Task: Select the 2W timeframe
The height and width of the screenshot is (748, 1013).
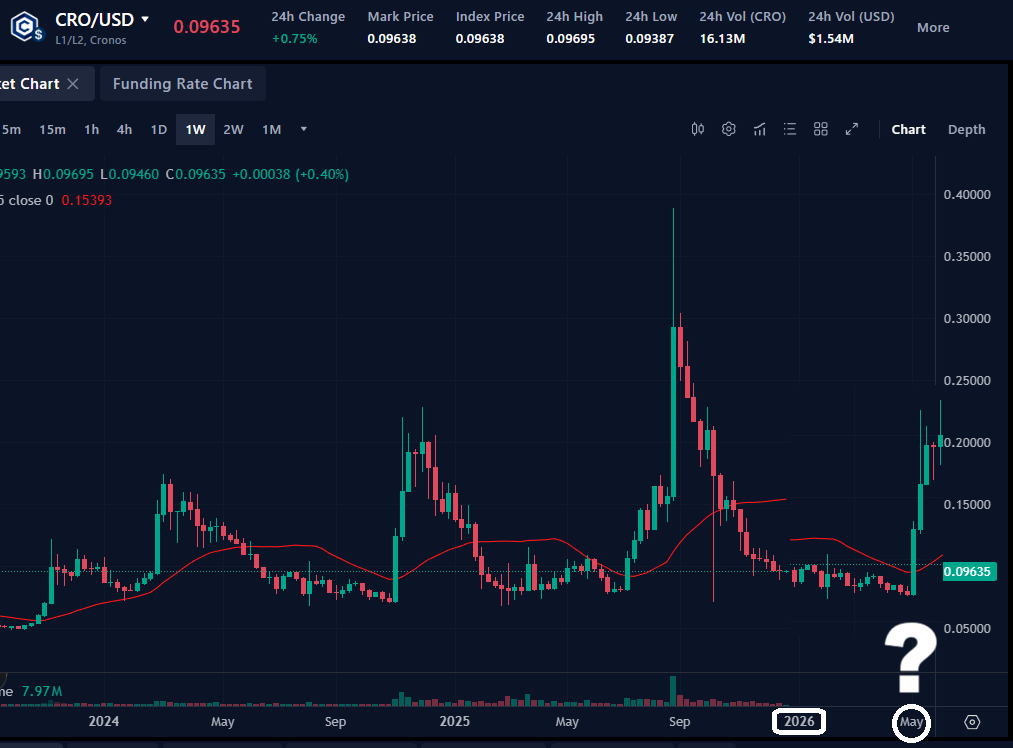Action: 233,129
